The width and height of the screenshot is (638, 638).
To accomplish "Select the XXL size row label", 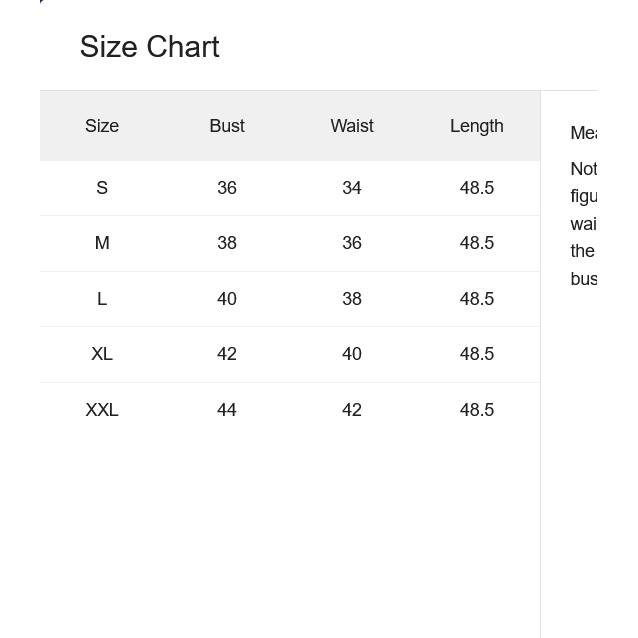I will (x=102, y=410).
